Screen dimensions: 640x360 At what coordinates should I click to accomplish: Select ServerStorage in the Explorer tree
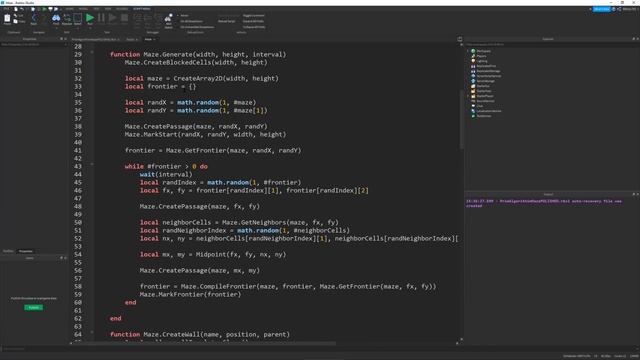(485, 81)
